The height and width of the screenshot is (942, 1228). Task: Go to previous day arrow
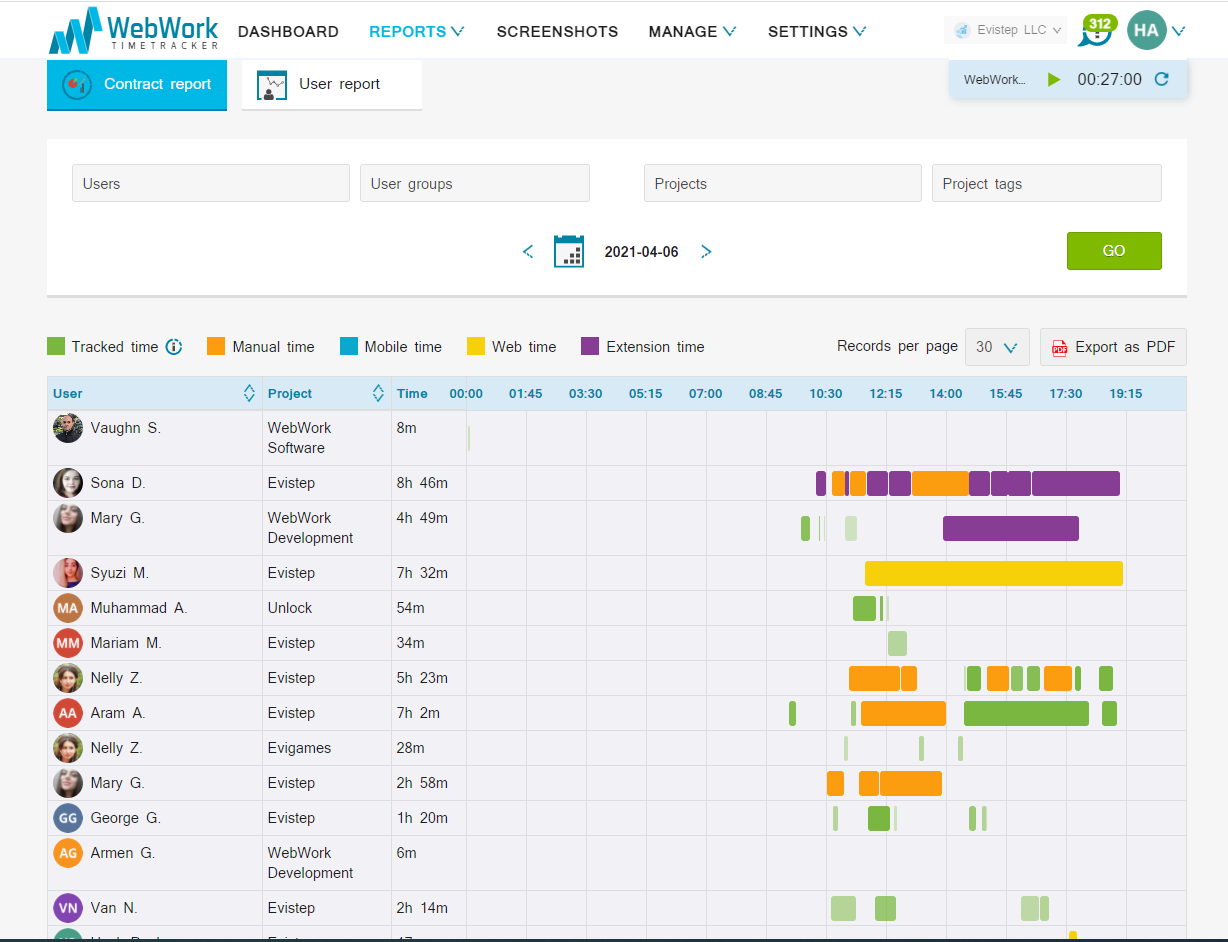528,252
